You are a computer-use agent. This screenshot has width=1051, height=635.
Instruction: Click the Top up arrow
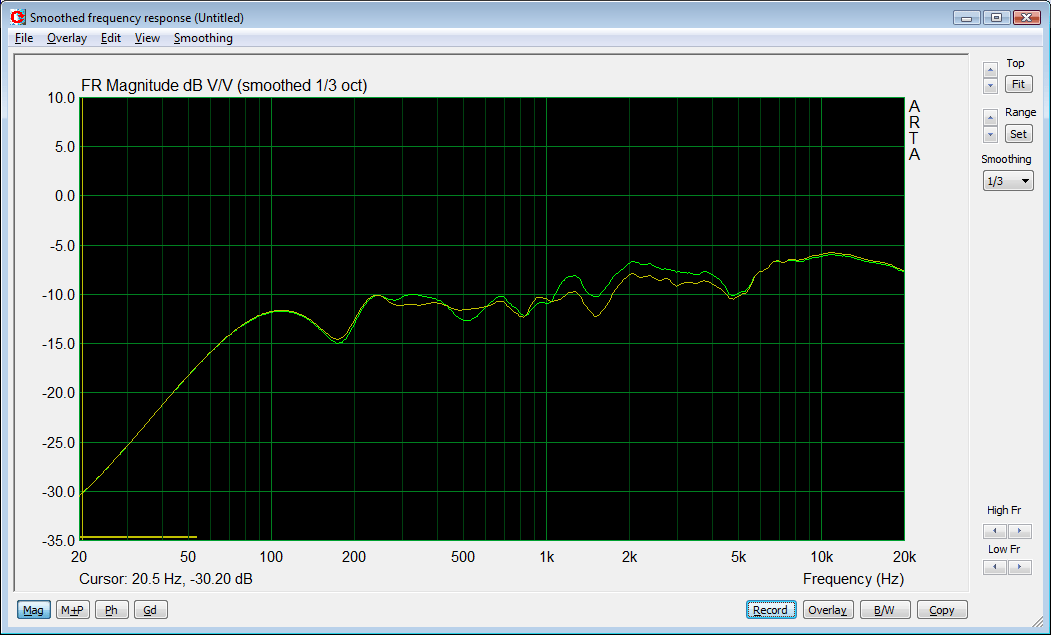[x=990, y=70]
